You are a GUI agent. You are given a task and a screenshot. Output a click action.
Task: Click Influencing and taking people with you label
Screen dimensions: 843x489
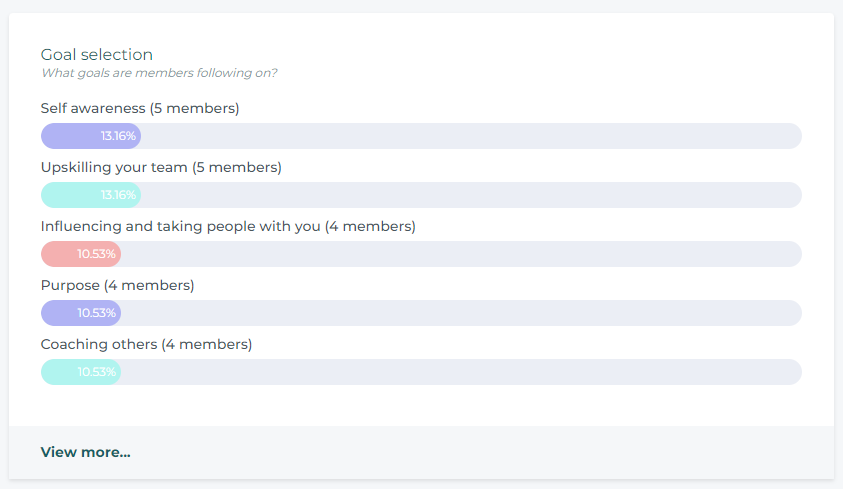point(228,226)
